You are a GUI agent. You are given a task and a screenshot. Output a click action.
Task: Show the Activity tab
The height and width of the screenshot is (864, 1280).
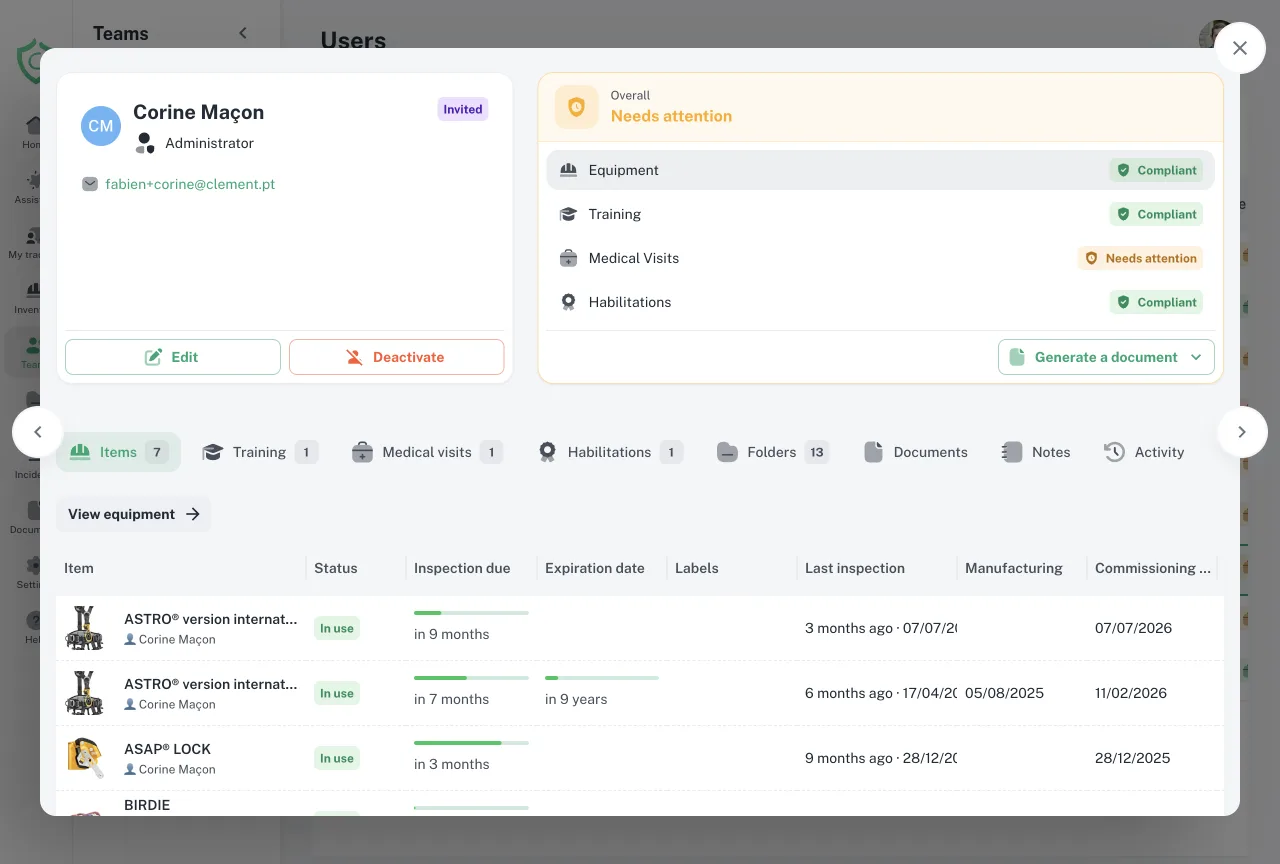1144,452
